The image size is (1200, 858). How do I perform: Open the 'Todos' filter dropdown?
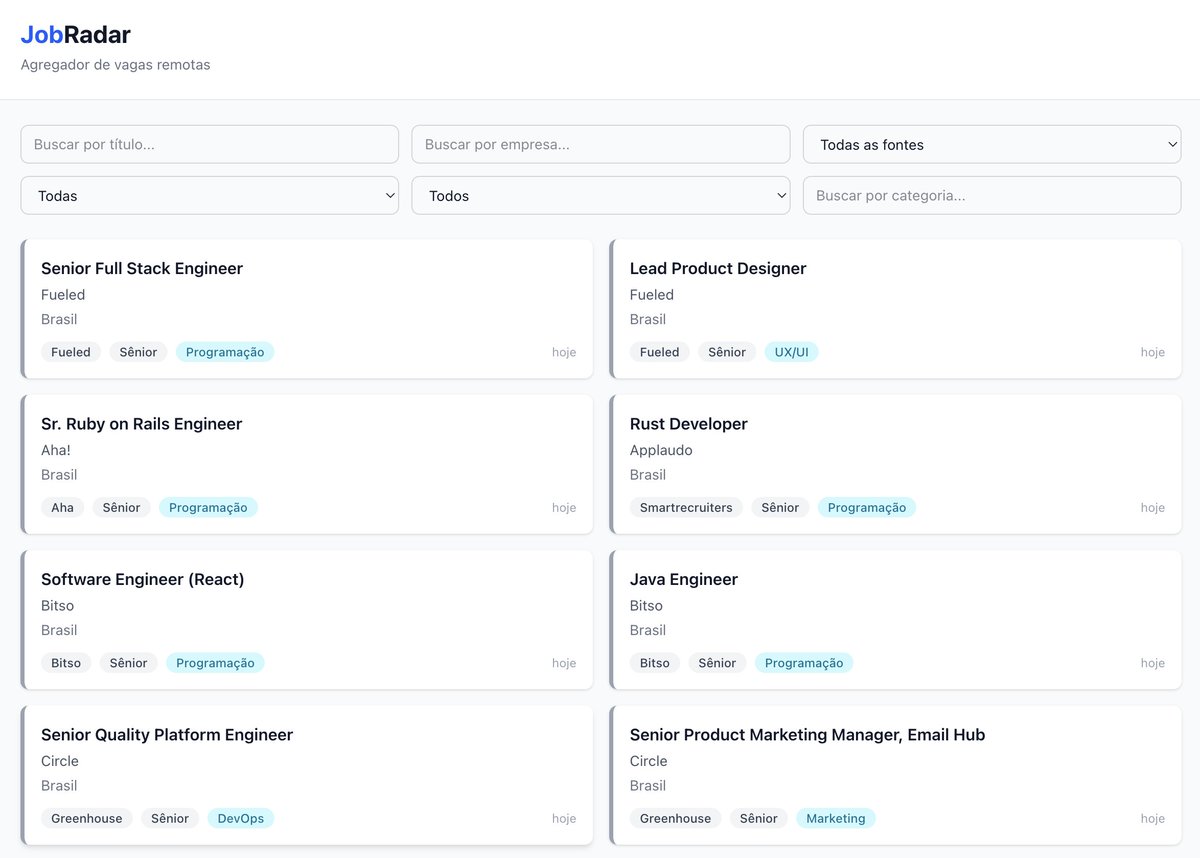[601, 195]
